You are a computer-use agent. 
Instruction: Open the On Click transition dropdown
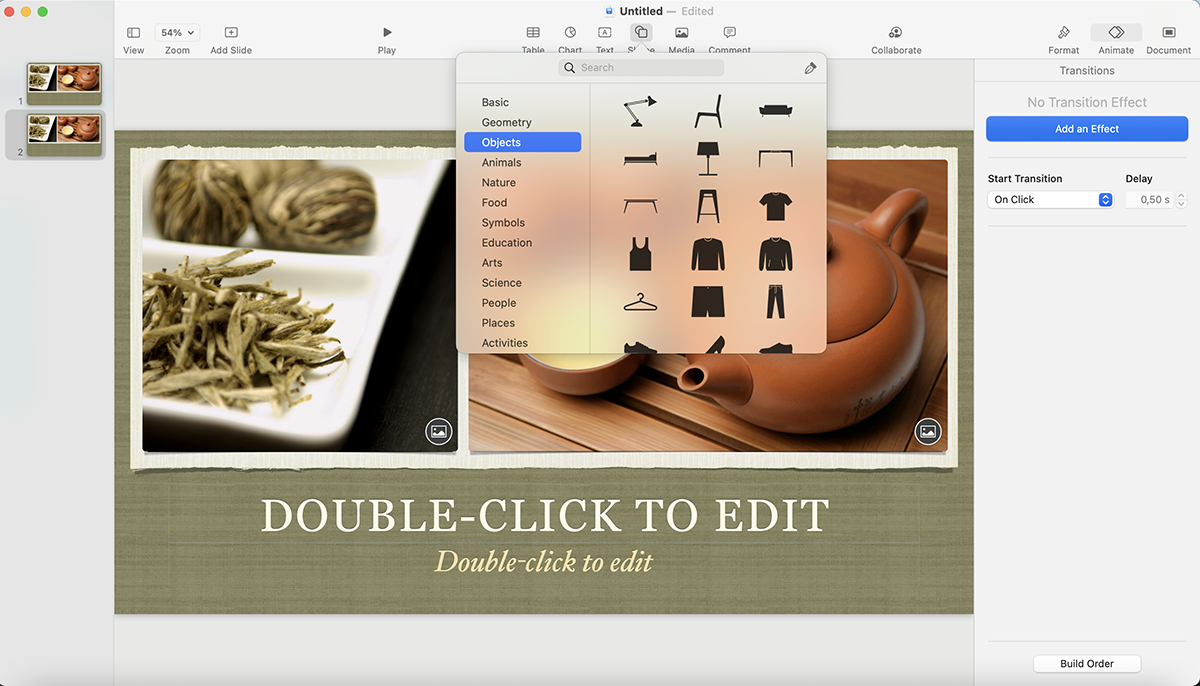[x=1048, y=199]
